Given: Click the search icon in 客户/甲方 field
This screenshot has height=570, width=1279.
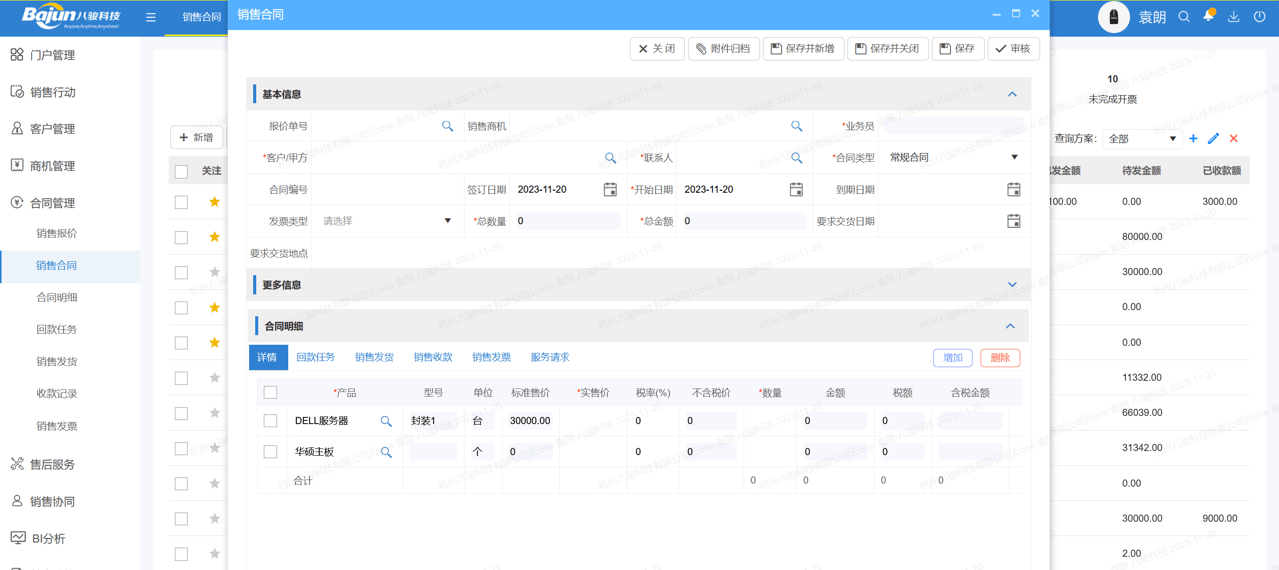Looking at the screenshot, I should tap(610, 158).
